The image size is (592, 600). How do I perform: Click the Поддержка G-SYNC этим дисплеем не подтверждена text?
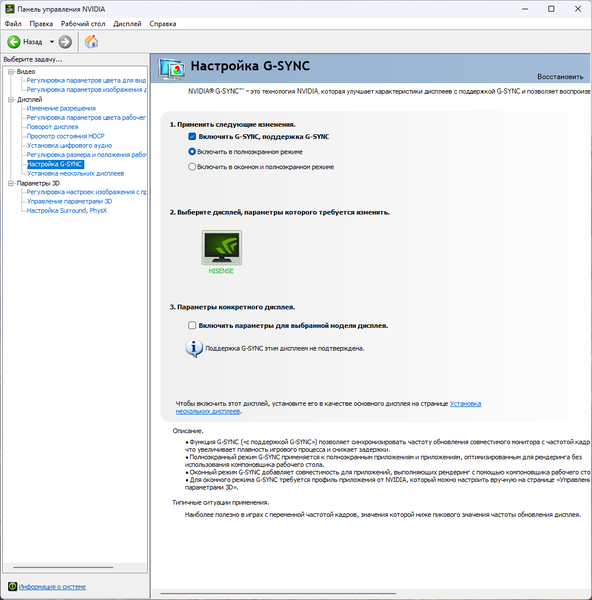pyautogui.click(x=285, y=349)
